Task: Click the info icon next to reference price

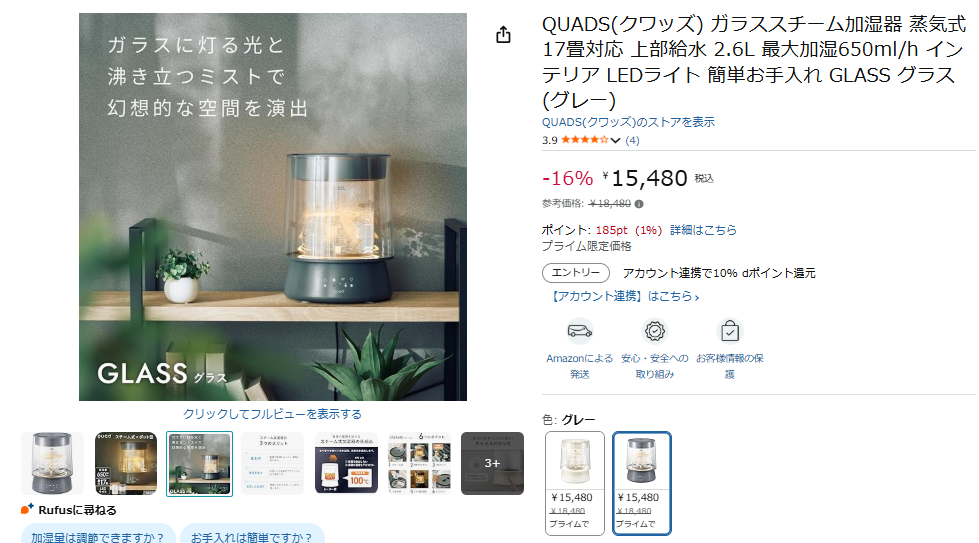Action: click(639, 203)
